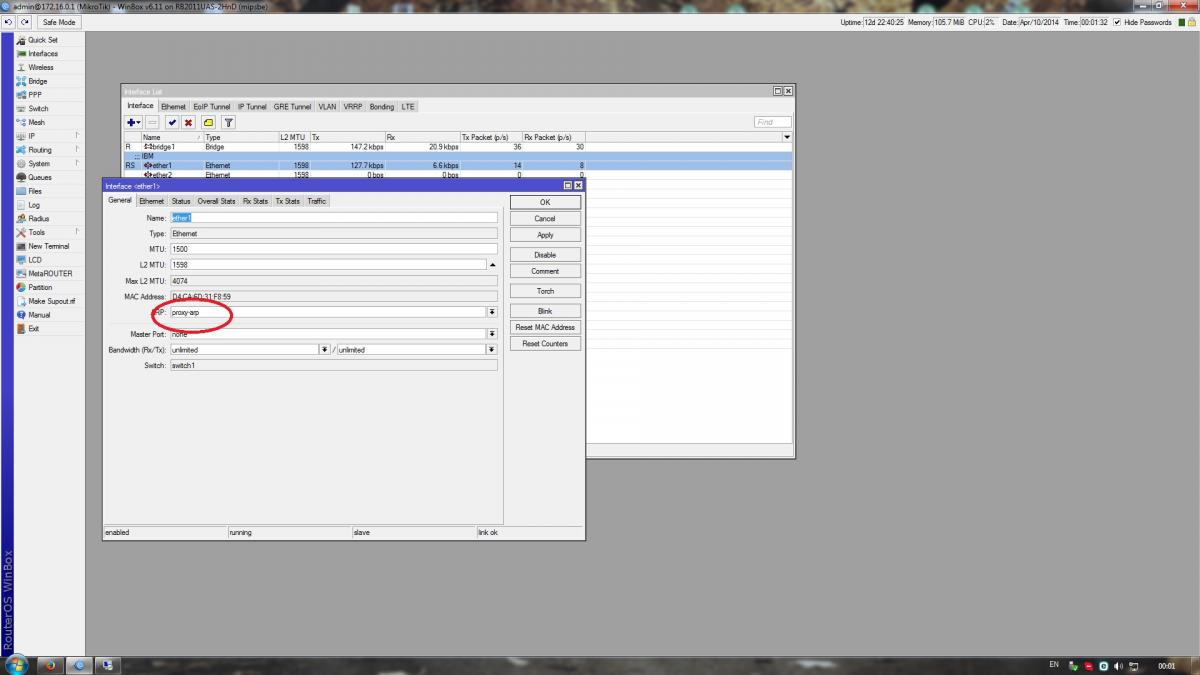Click into the MTU input field
Image resolution: width=1200 pixels, height=675 pixels.
point(333,249)
